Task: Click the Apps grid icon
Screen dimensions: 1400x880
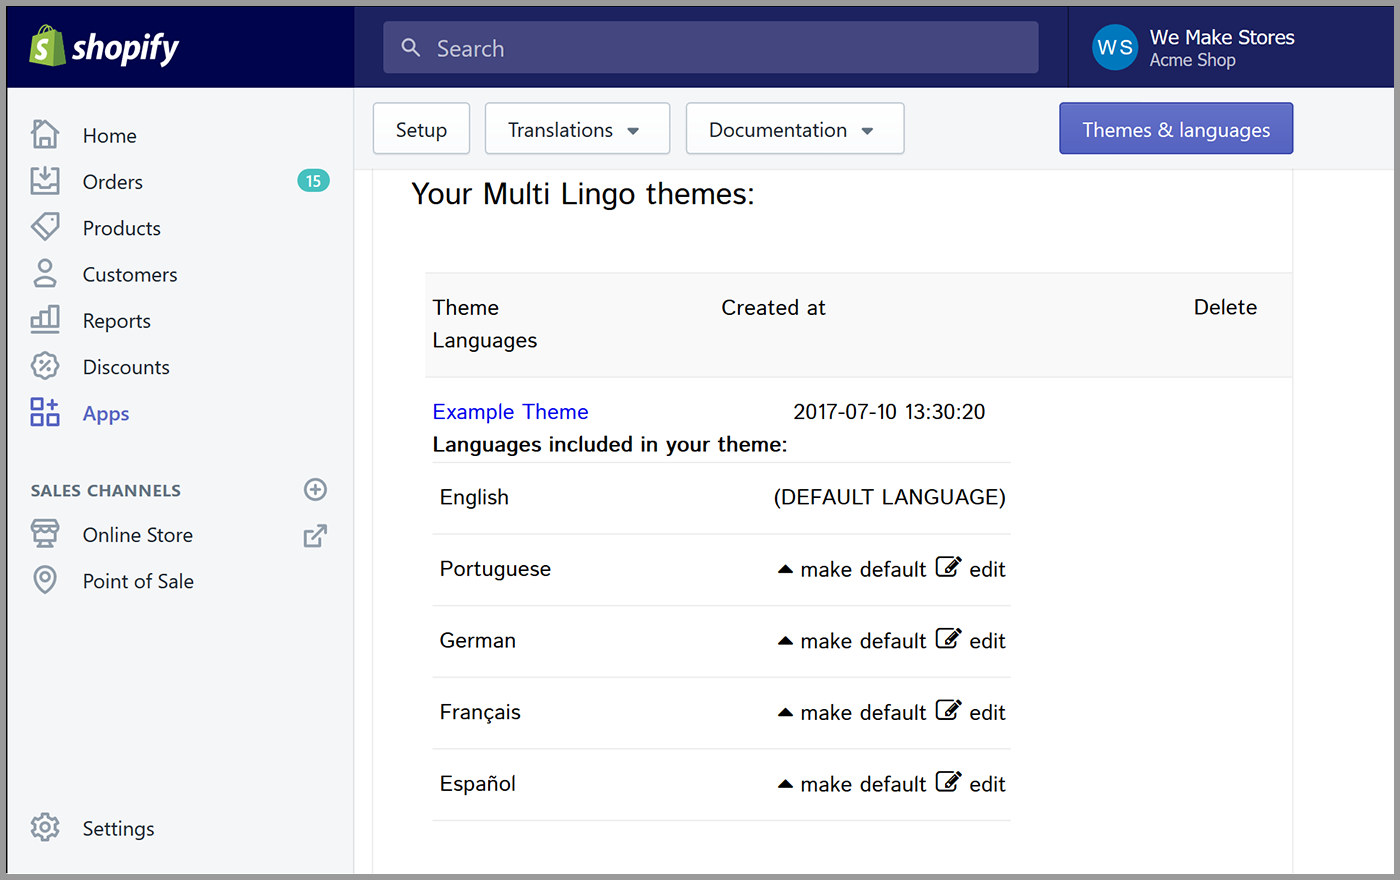Action: pos(45,412)
